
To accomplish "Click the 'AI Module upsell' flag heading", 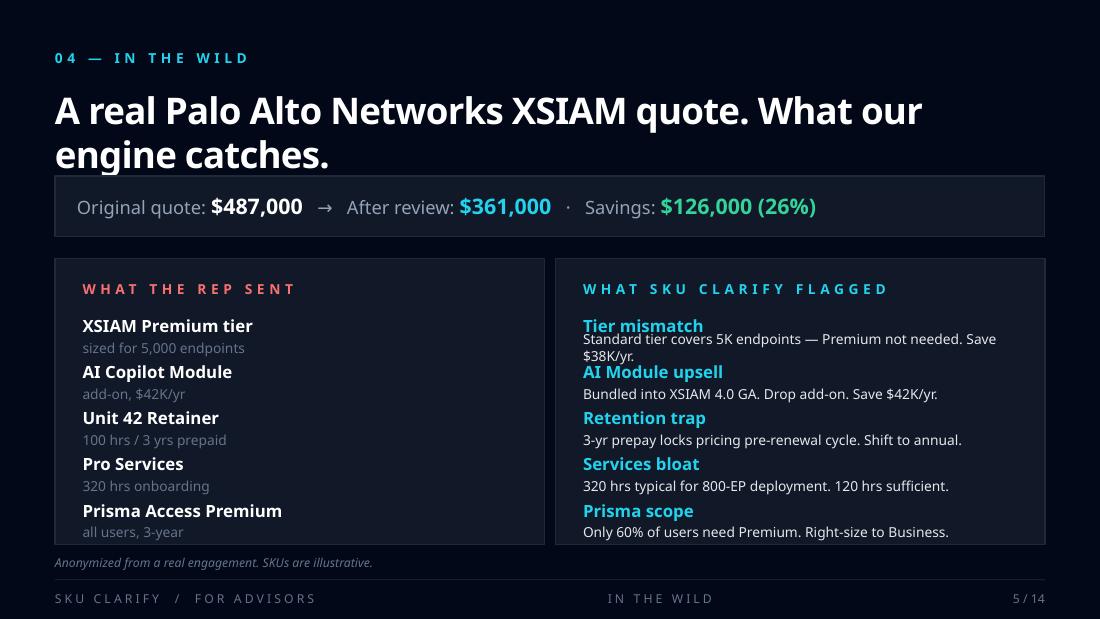I will (652, 372).
